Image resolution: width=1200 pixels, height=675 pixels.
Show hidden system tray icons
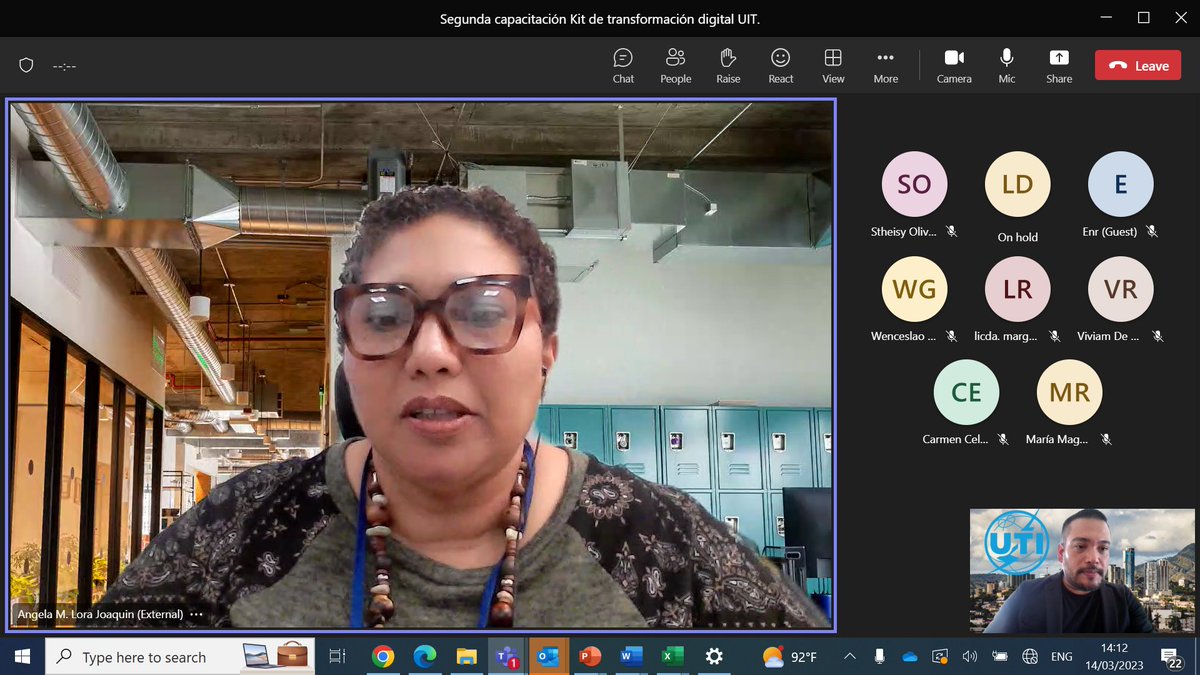click(x=849, y=657)
